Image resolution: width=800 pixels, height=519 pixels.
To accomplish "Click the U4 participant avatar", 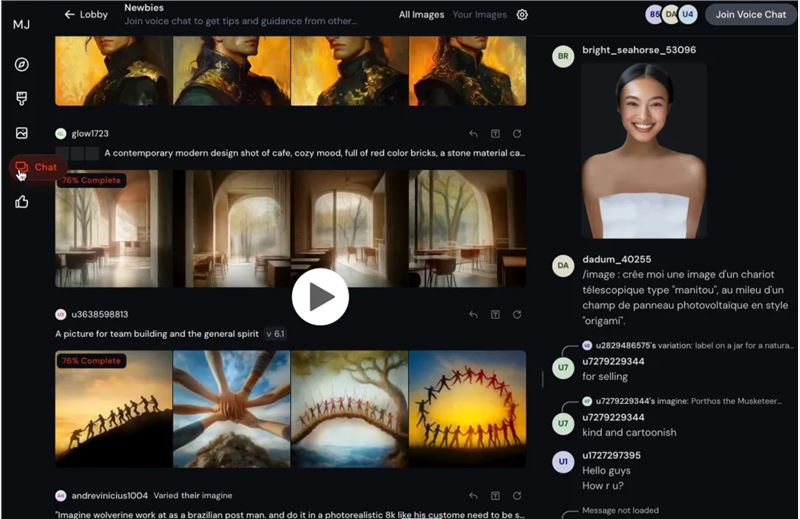I will tap(688, 15).
